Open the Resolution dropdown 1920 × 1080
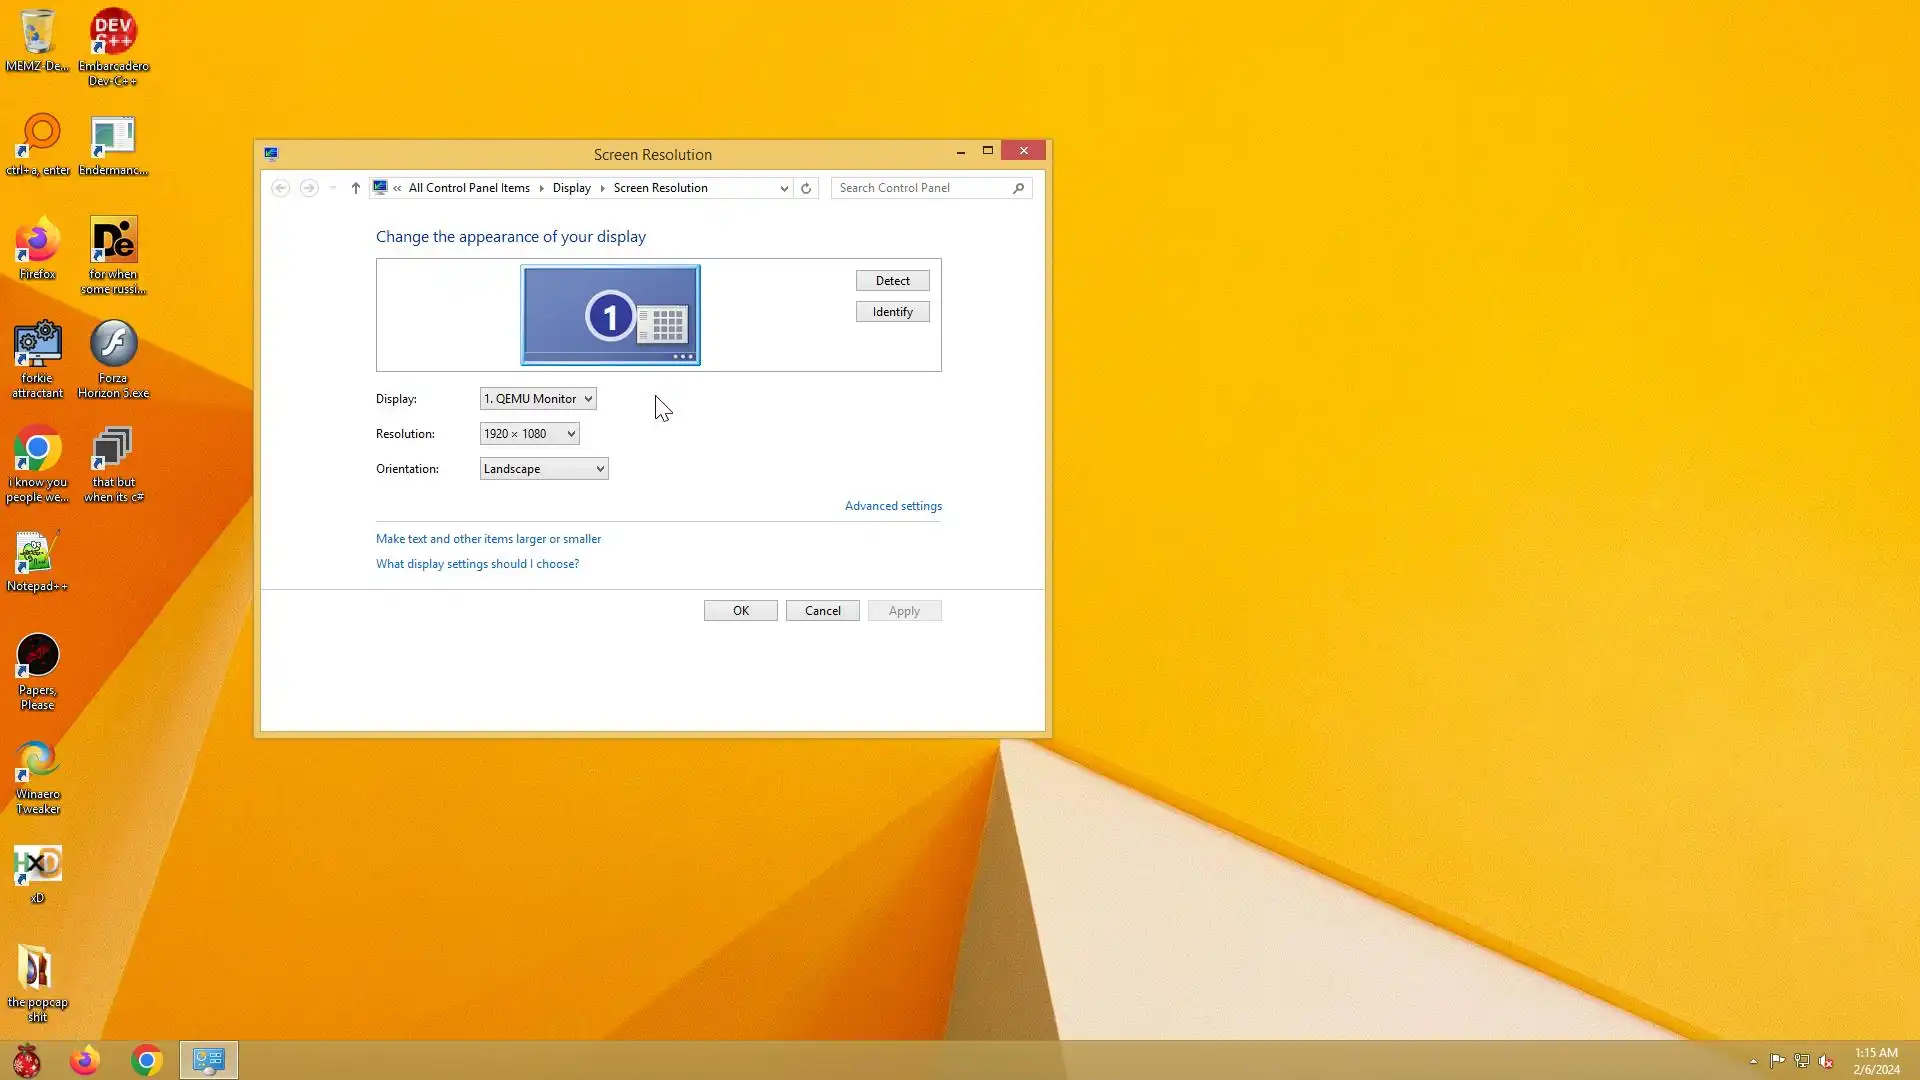The height and width of the screenshot is (1080, 1920). [x=529, y=434]
